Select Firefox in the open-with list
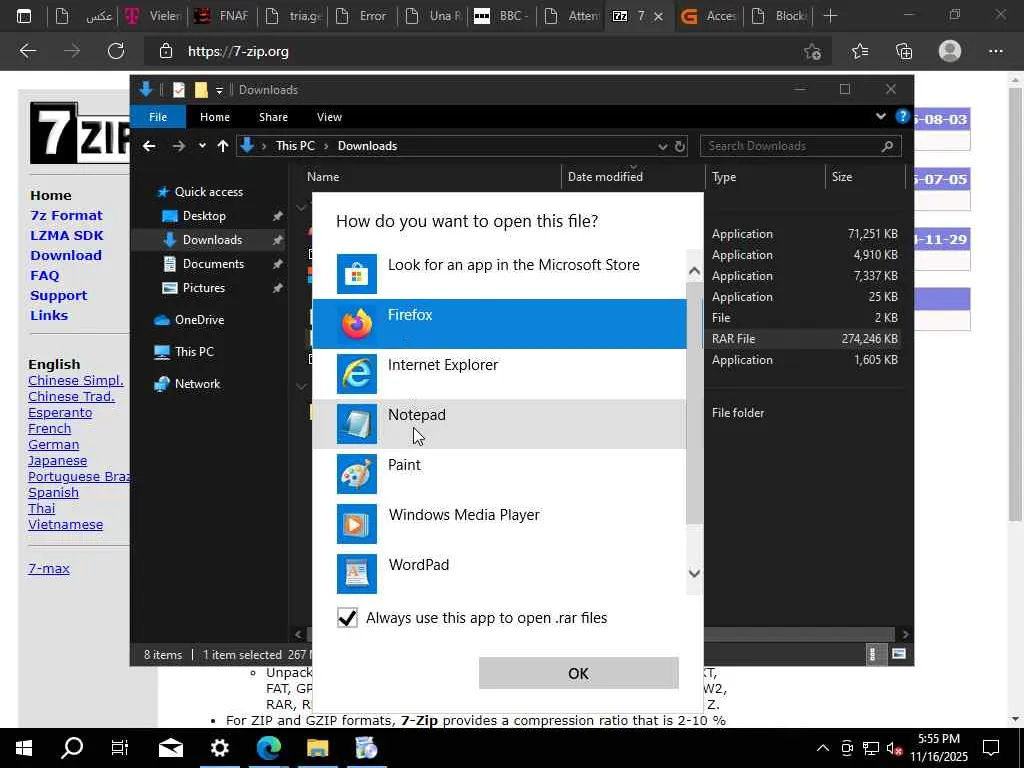This screenshot has width=1024, height=768. 500,324
